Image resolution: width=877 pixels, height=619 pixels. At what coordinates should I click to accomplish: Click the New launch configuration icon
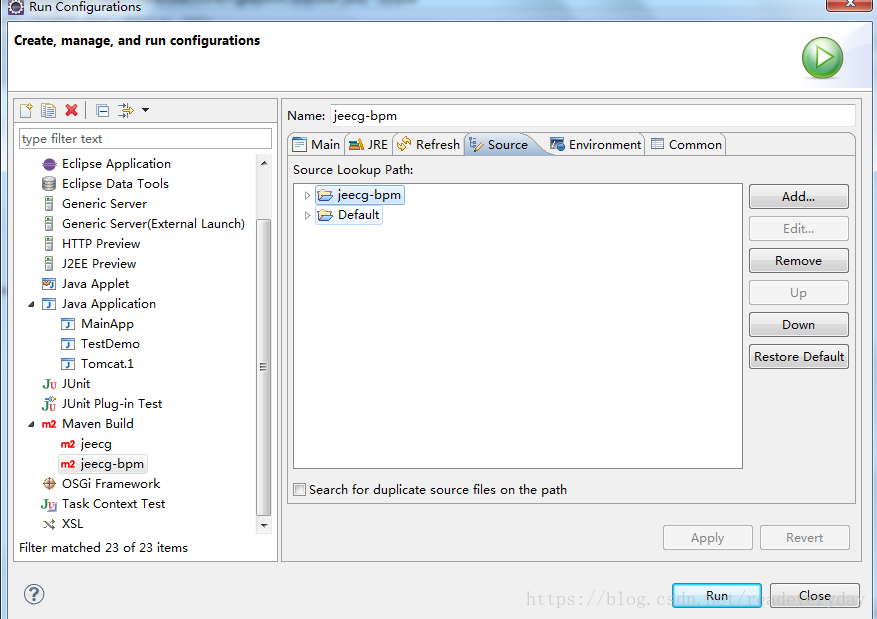click(26, 110)
